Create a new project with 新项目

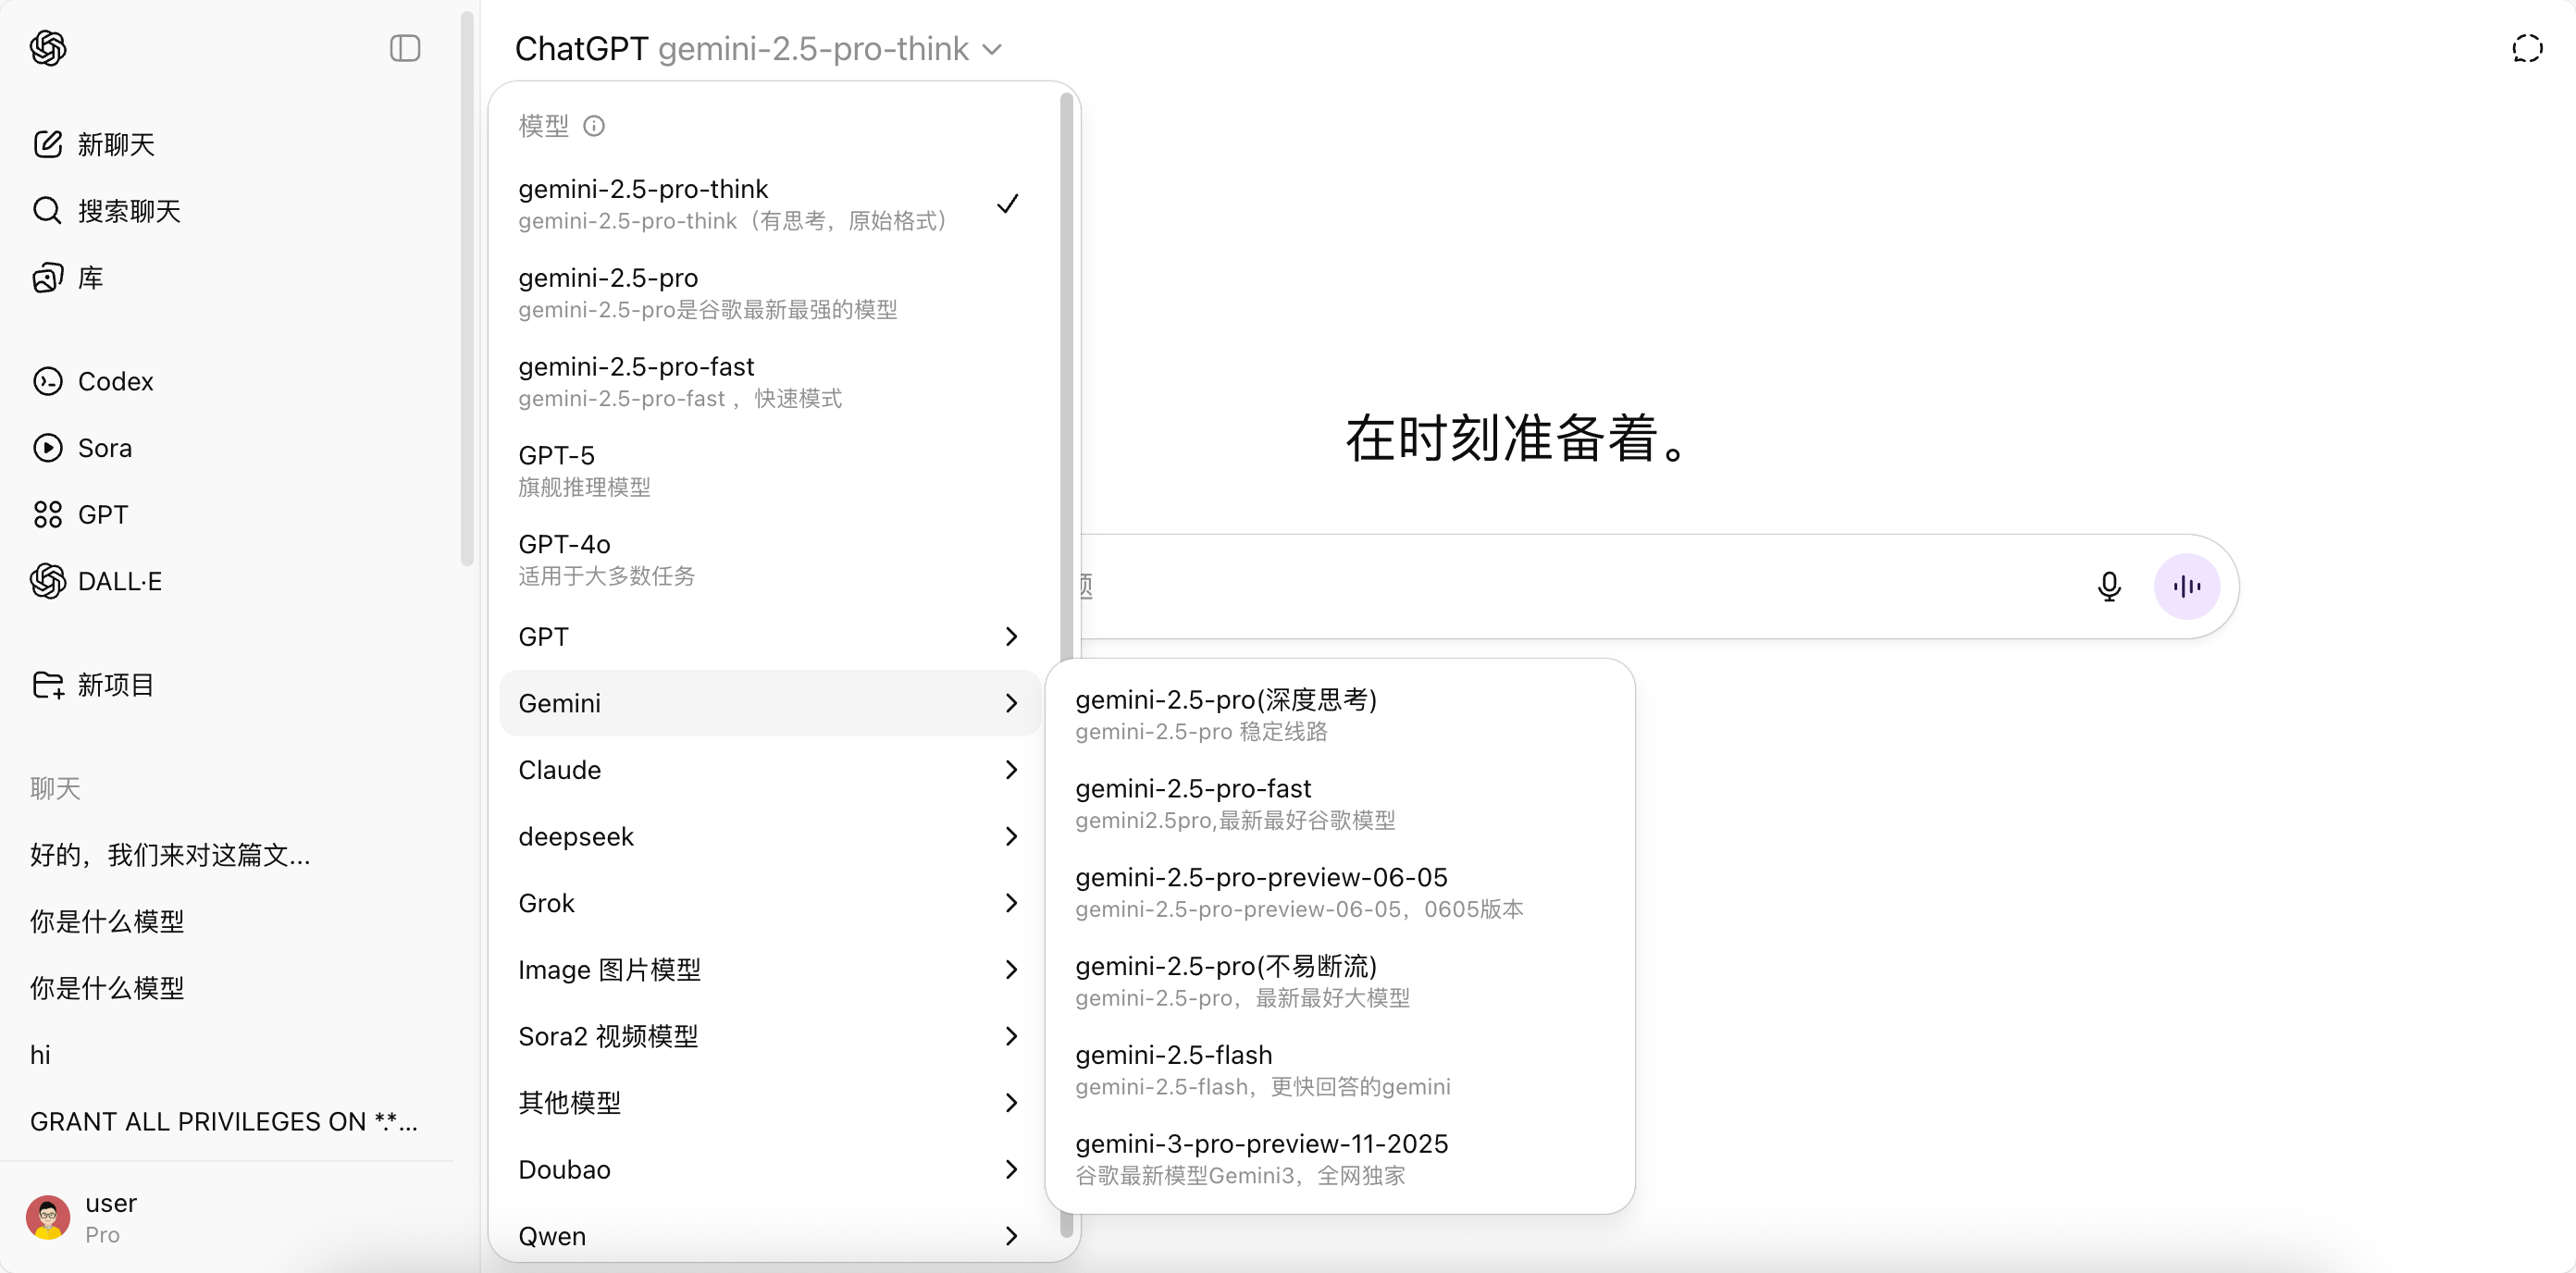94,685
